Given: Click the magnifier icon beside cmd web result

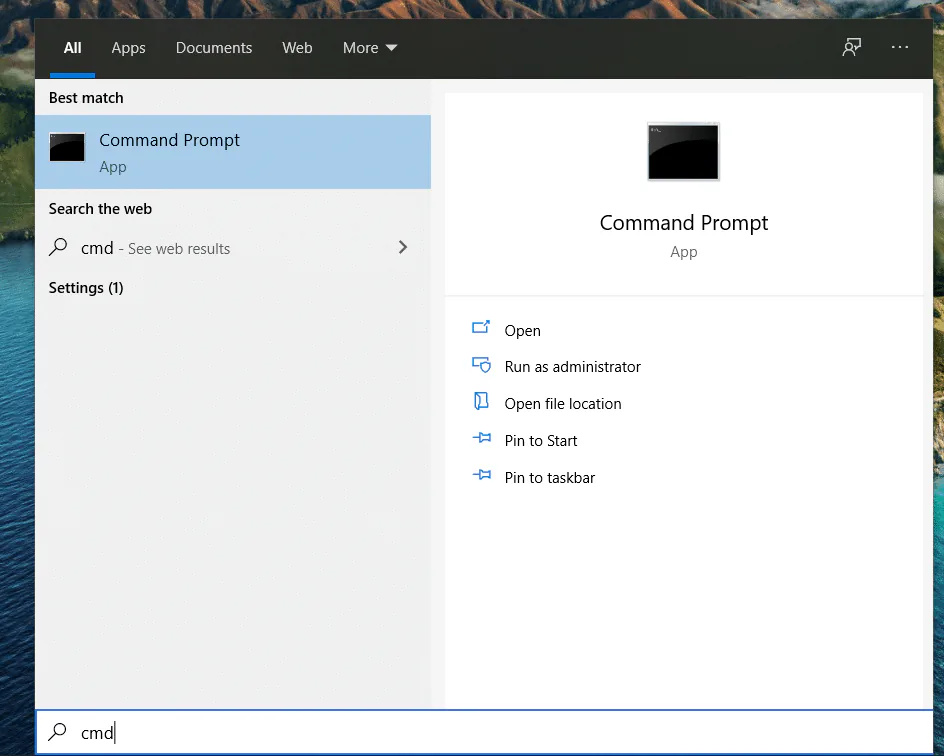Looking at the screenshot, I should coord(58,247).
